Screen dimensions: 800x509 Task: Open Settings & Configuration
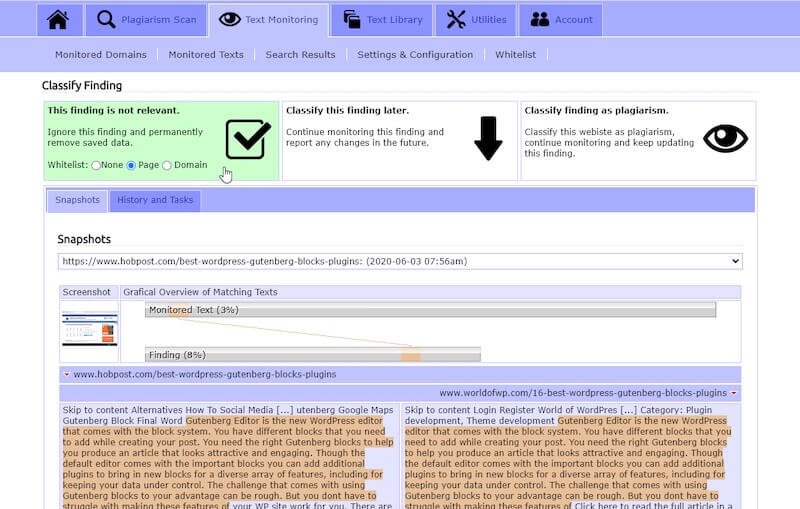point(415,55)
